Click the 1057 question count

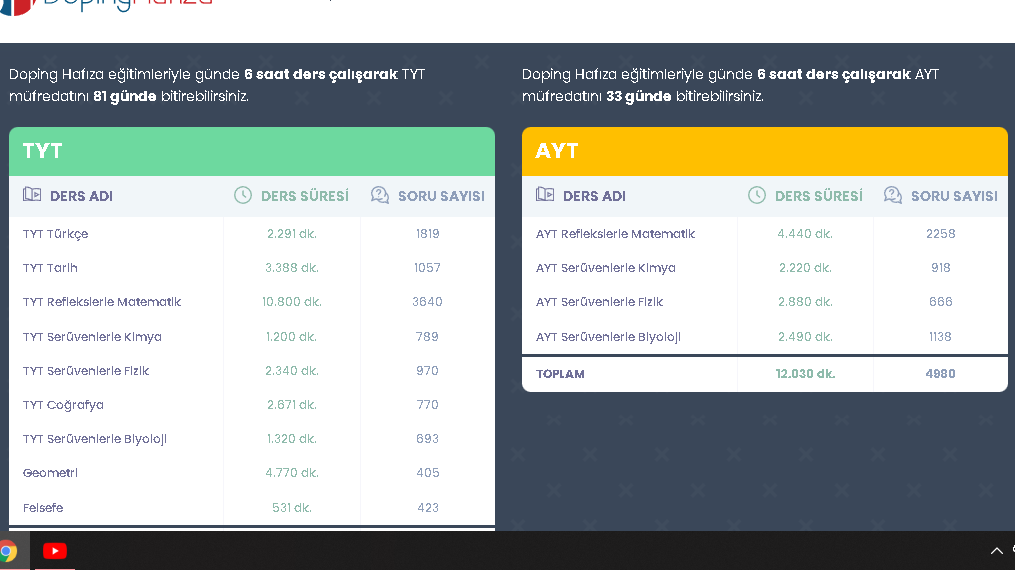427,268
